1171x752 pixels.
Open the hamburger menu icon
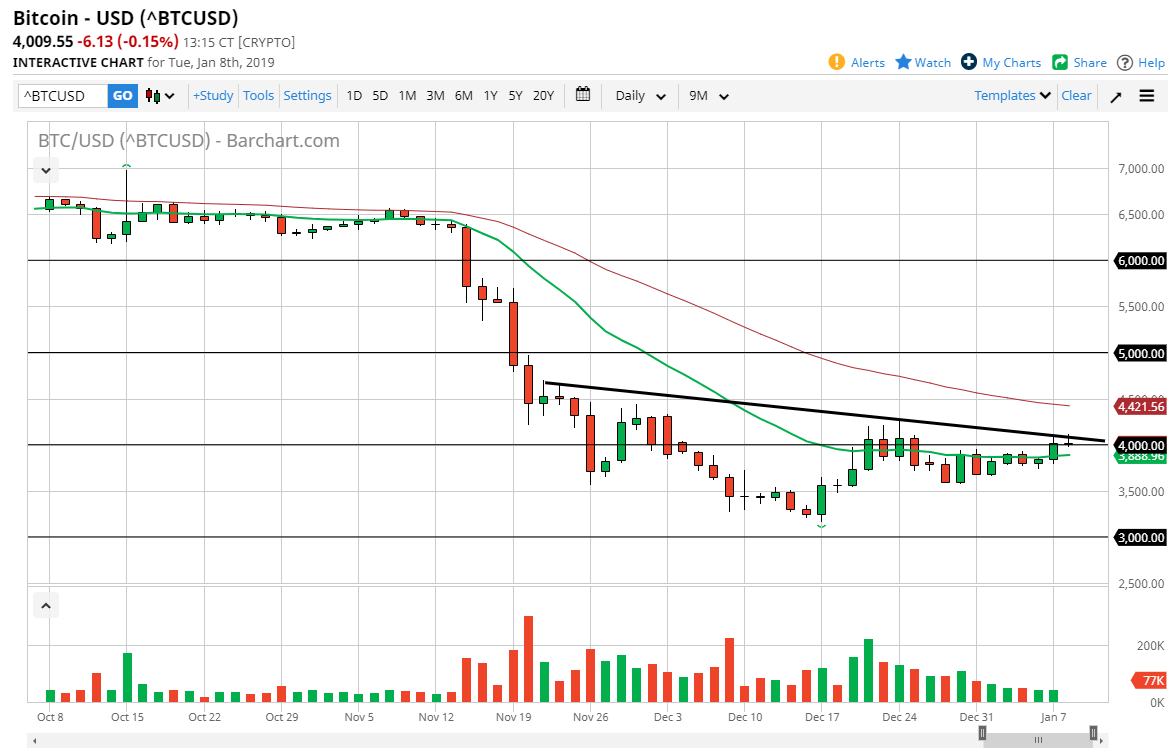pyautogui.click(x=1147, y=96)
